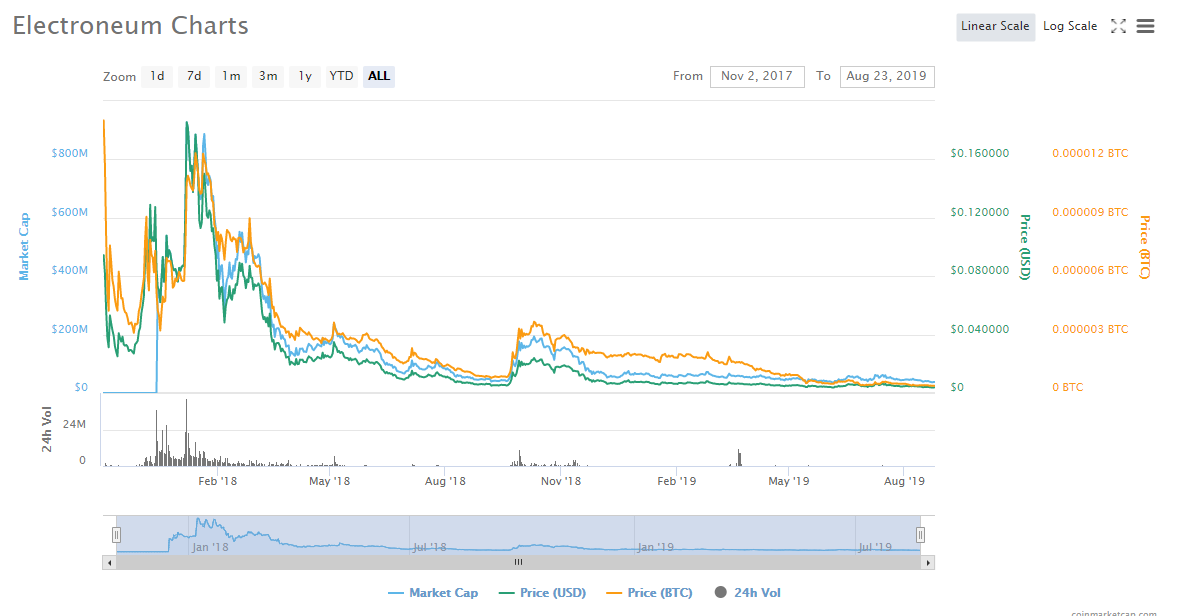Edit the To date field
Viewport: 1188px width, 616px height.
(886, 77)
